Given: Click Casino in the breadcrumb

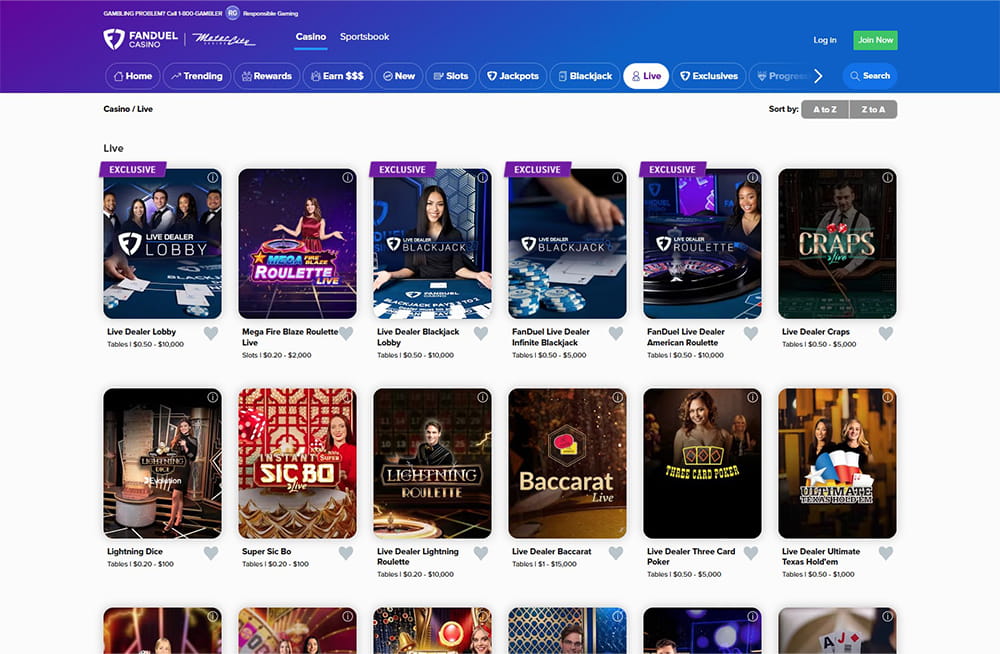Looking at the screenshot, I should pos(116,109).
